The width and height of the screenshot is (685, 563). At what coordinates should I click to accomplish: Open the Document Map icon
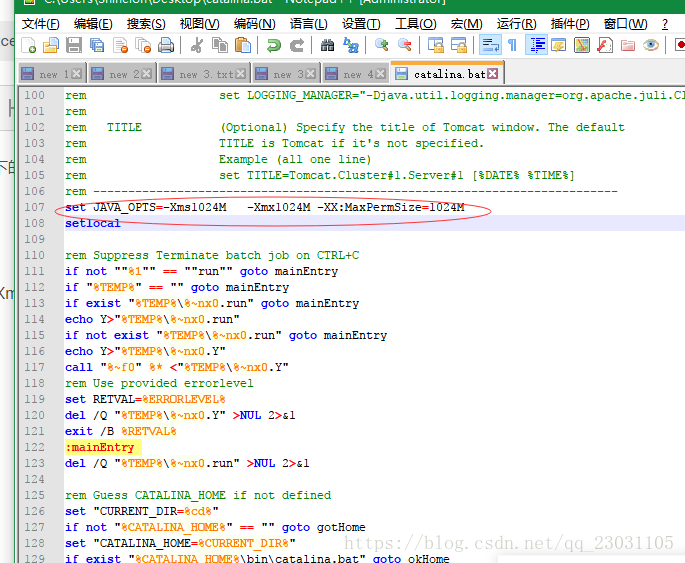click(582, 45)
